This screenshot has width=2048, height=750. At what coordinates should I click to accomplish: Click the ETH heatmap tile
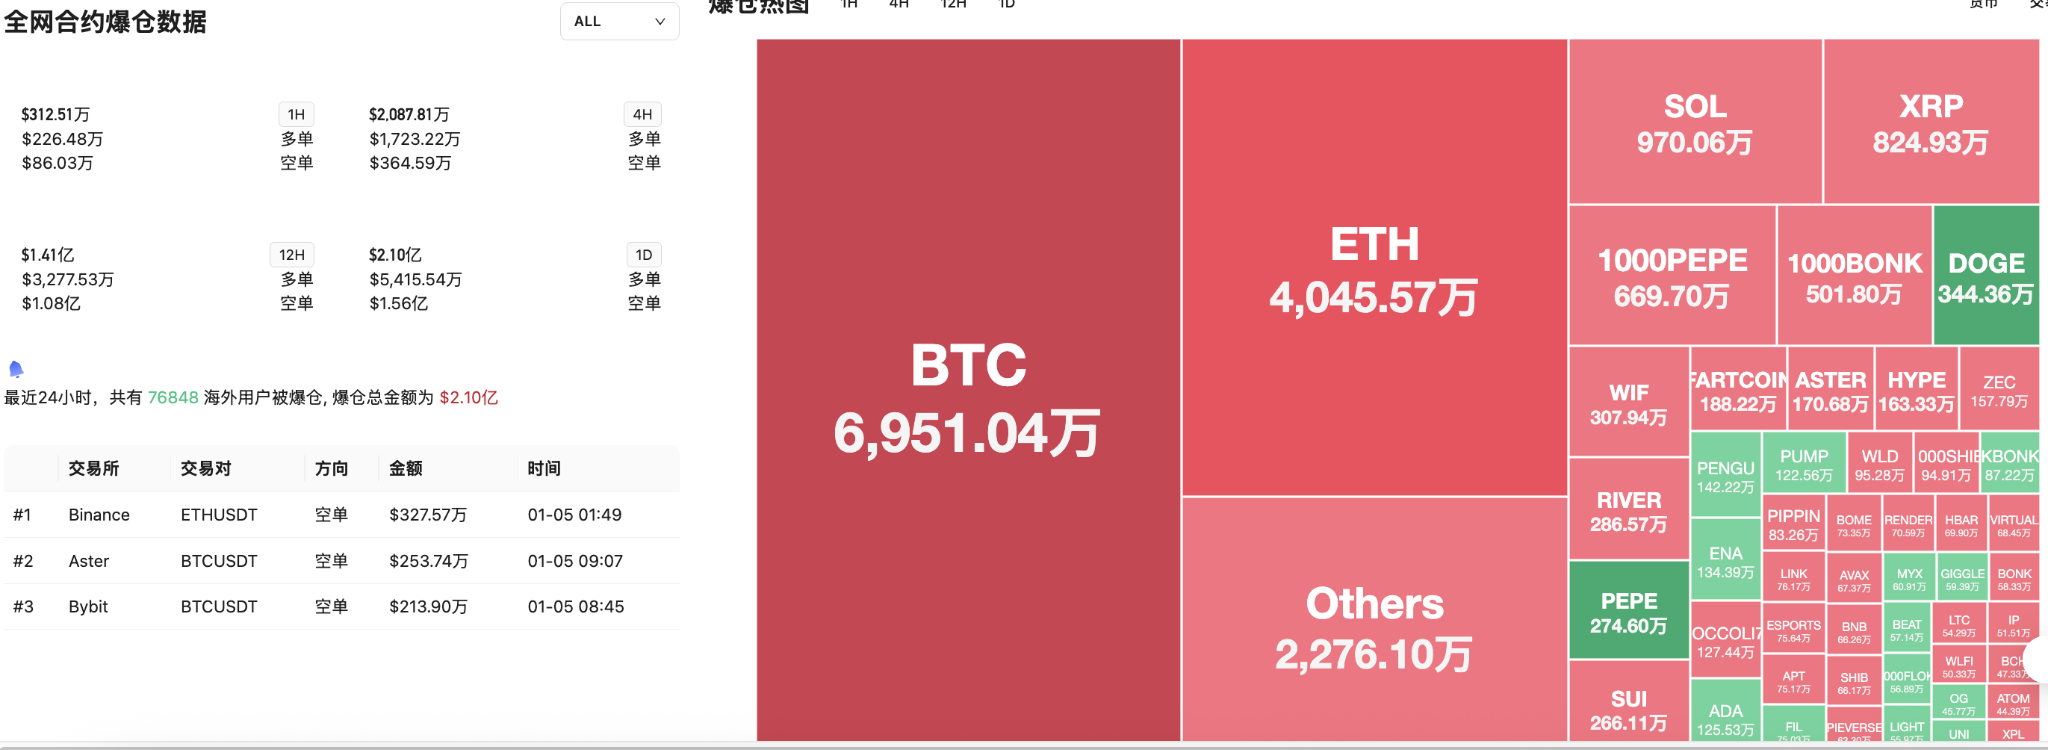(1374, 268)
